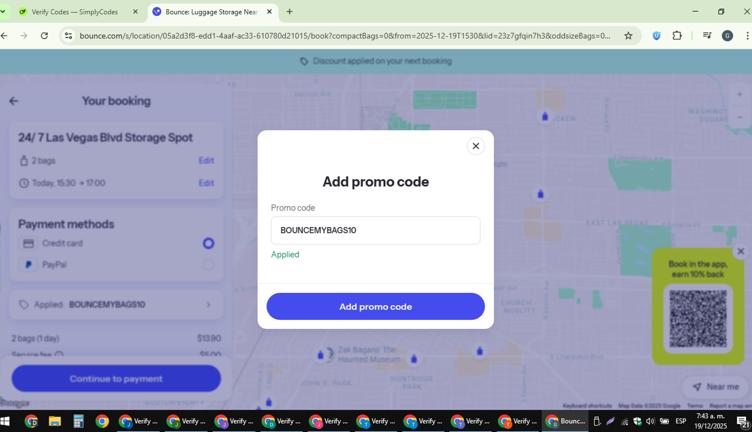Viewport: 752px width, 432px height.
Task: Close the Bounce: Luggage Storage tab
Action: (269, 12)
